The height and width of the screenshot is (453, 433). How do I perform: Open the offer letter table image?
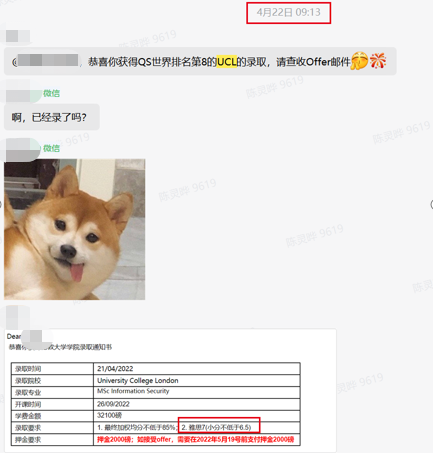click(x=171, y=389)
